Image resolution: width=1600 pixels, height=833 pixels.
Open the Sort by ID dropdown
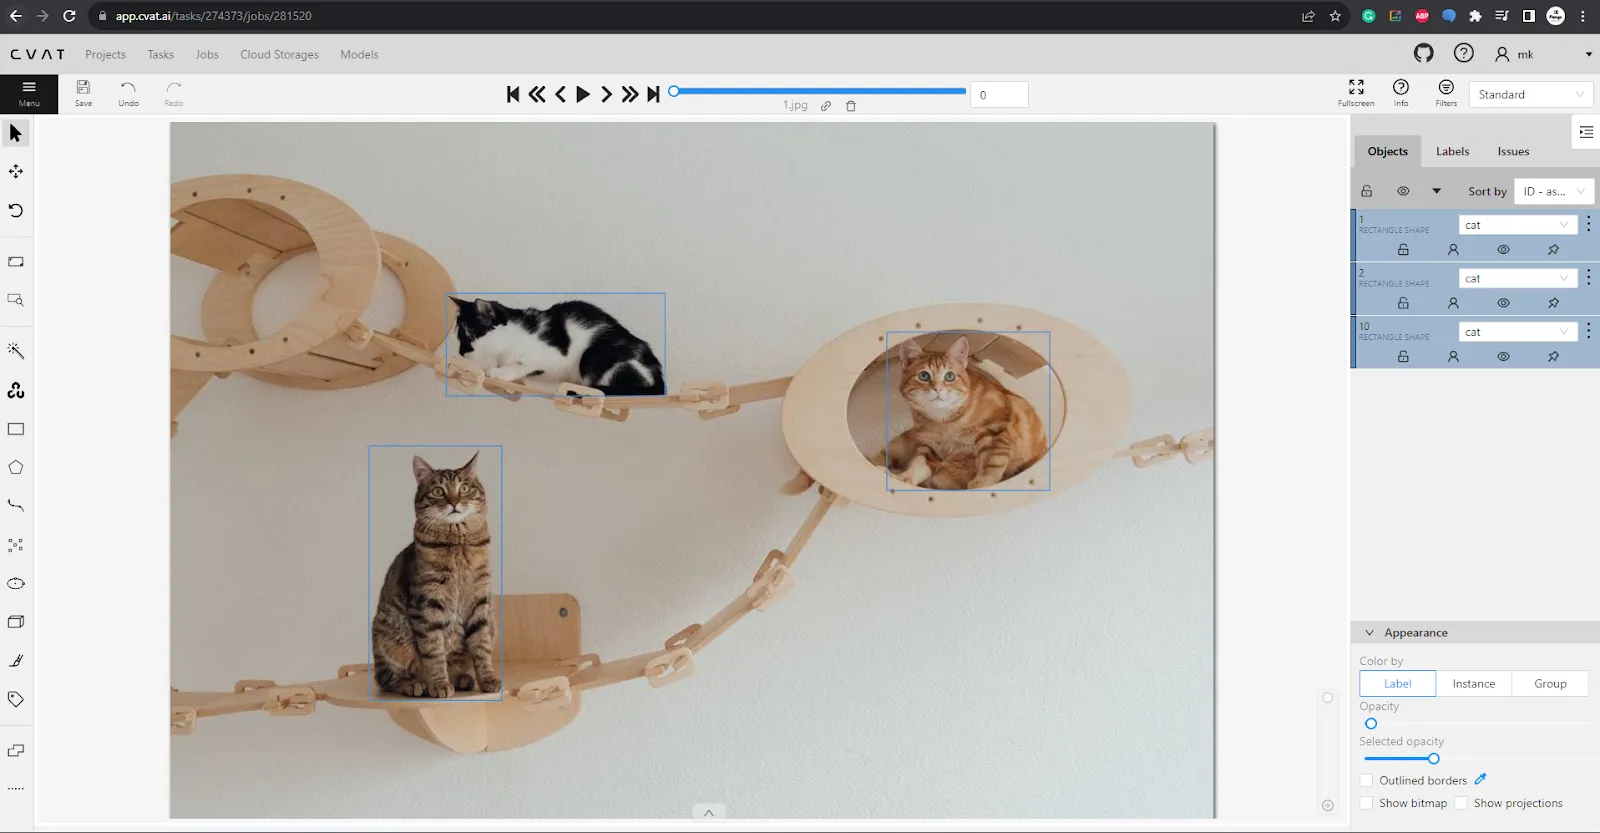click(1553, 191)
